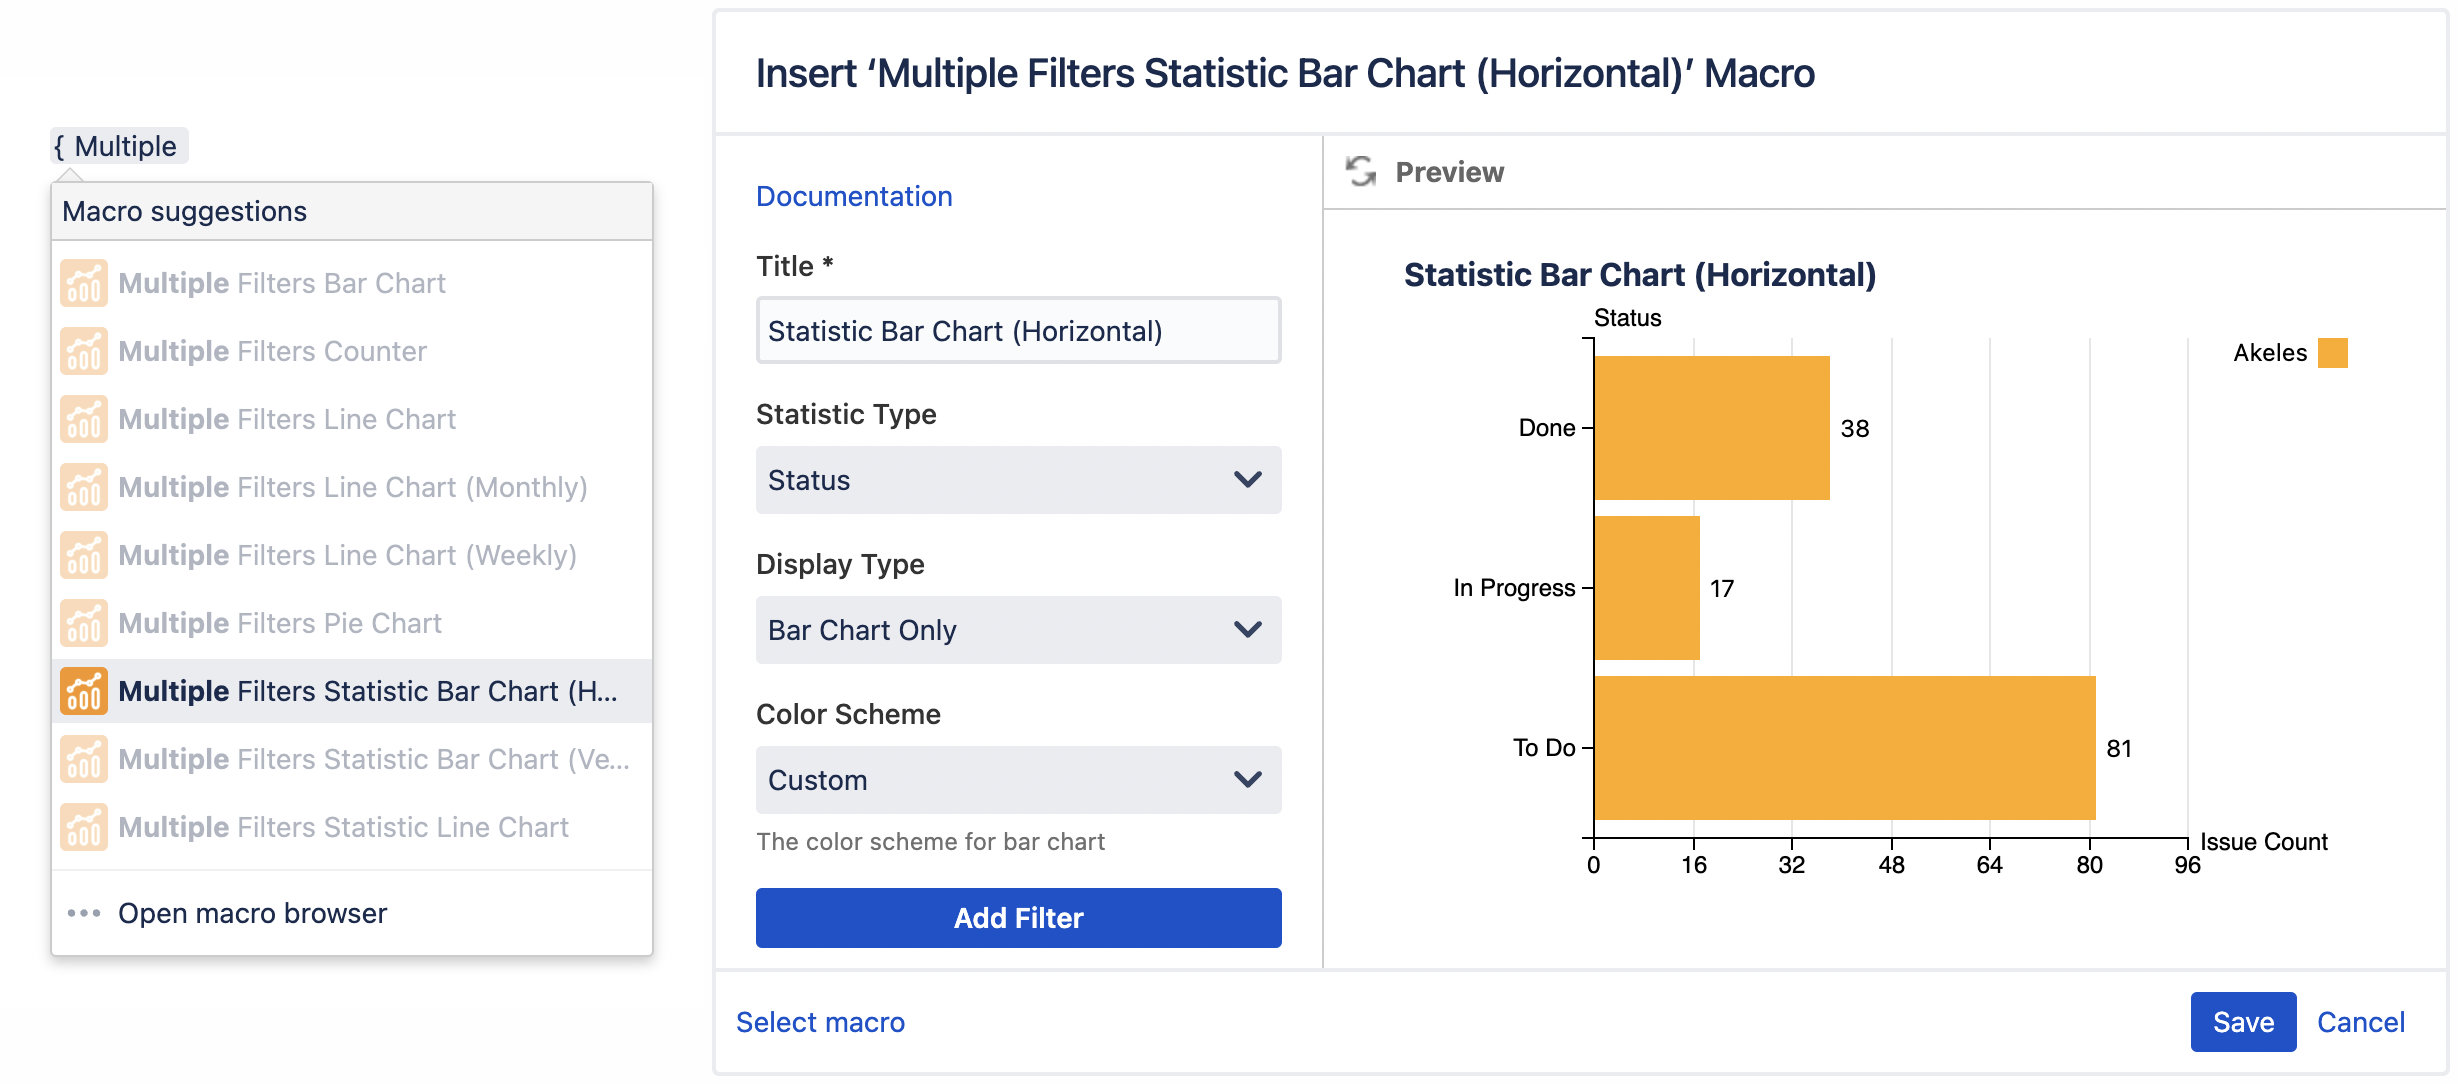Click the Multiple Filters Line Chart (Monthly) icon
Screen dimensions: 2458x1084
pos(83,487)
